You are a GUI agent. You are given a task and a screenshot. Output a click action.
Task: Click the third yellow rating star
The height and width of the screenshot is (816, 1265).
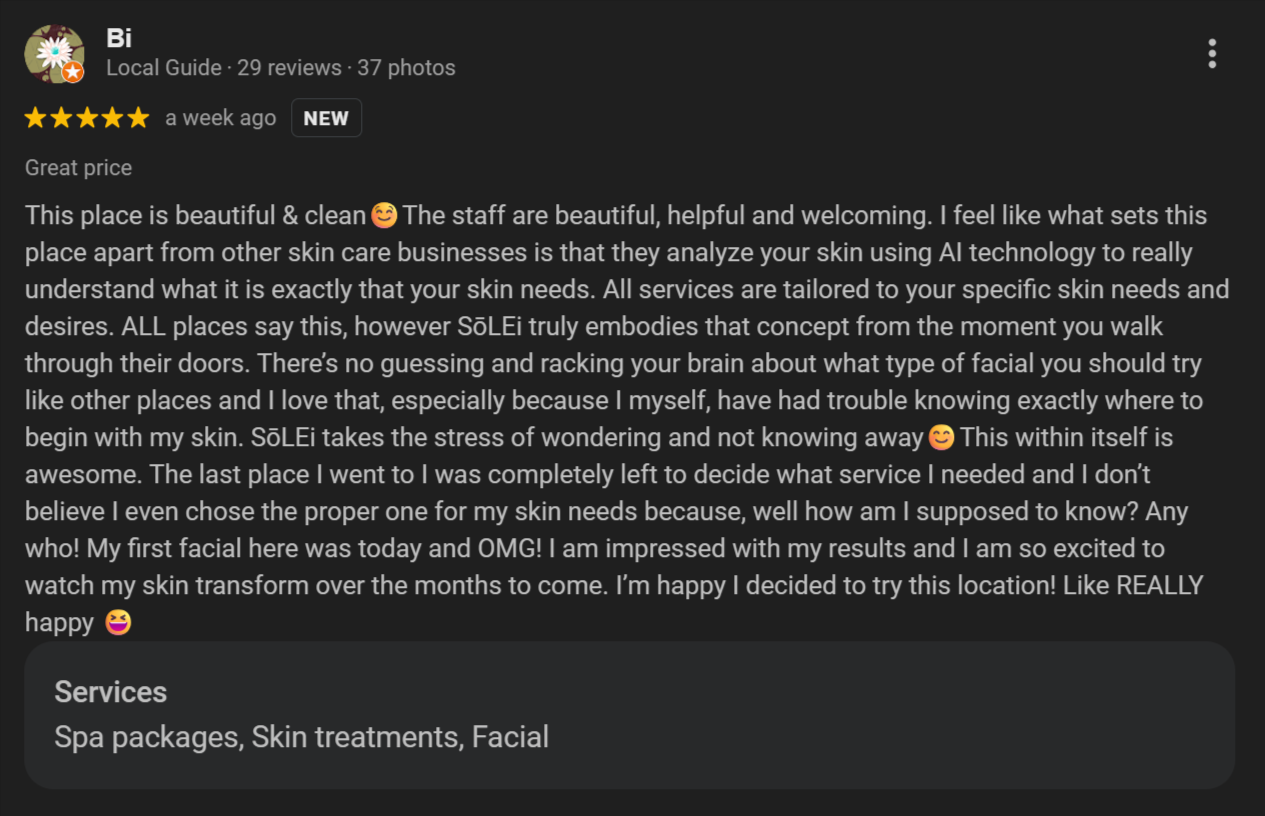(87, 118)
